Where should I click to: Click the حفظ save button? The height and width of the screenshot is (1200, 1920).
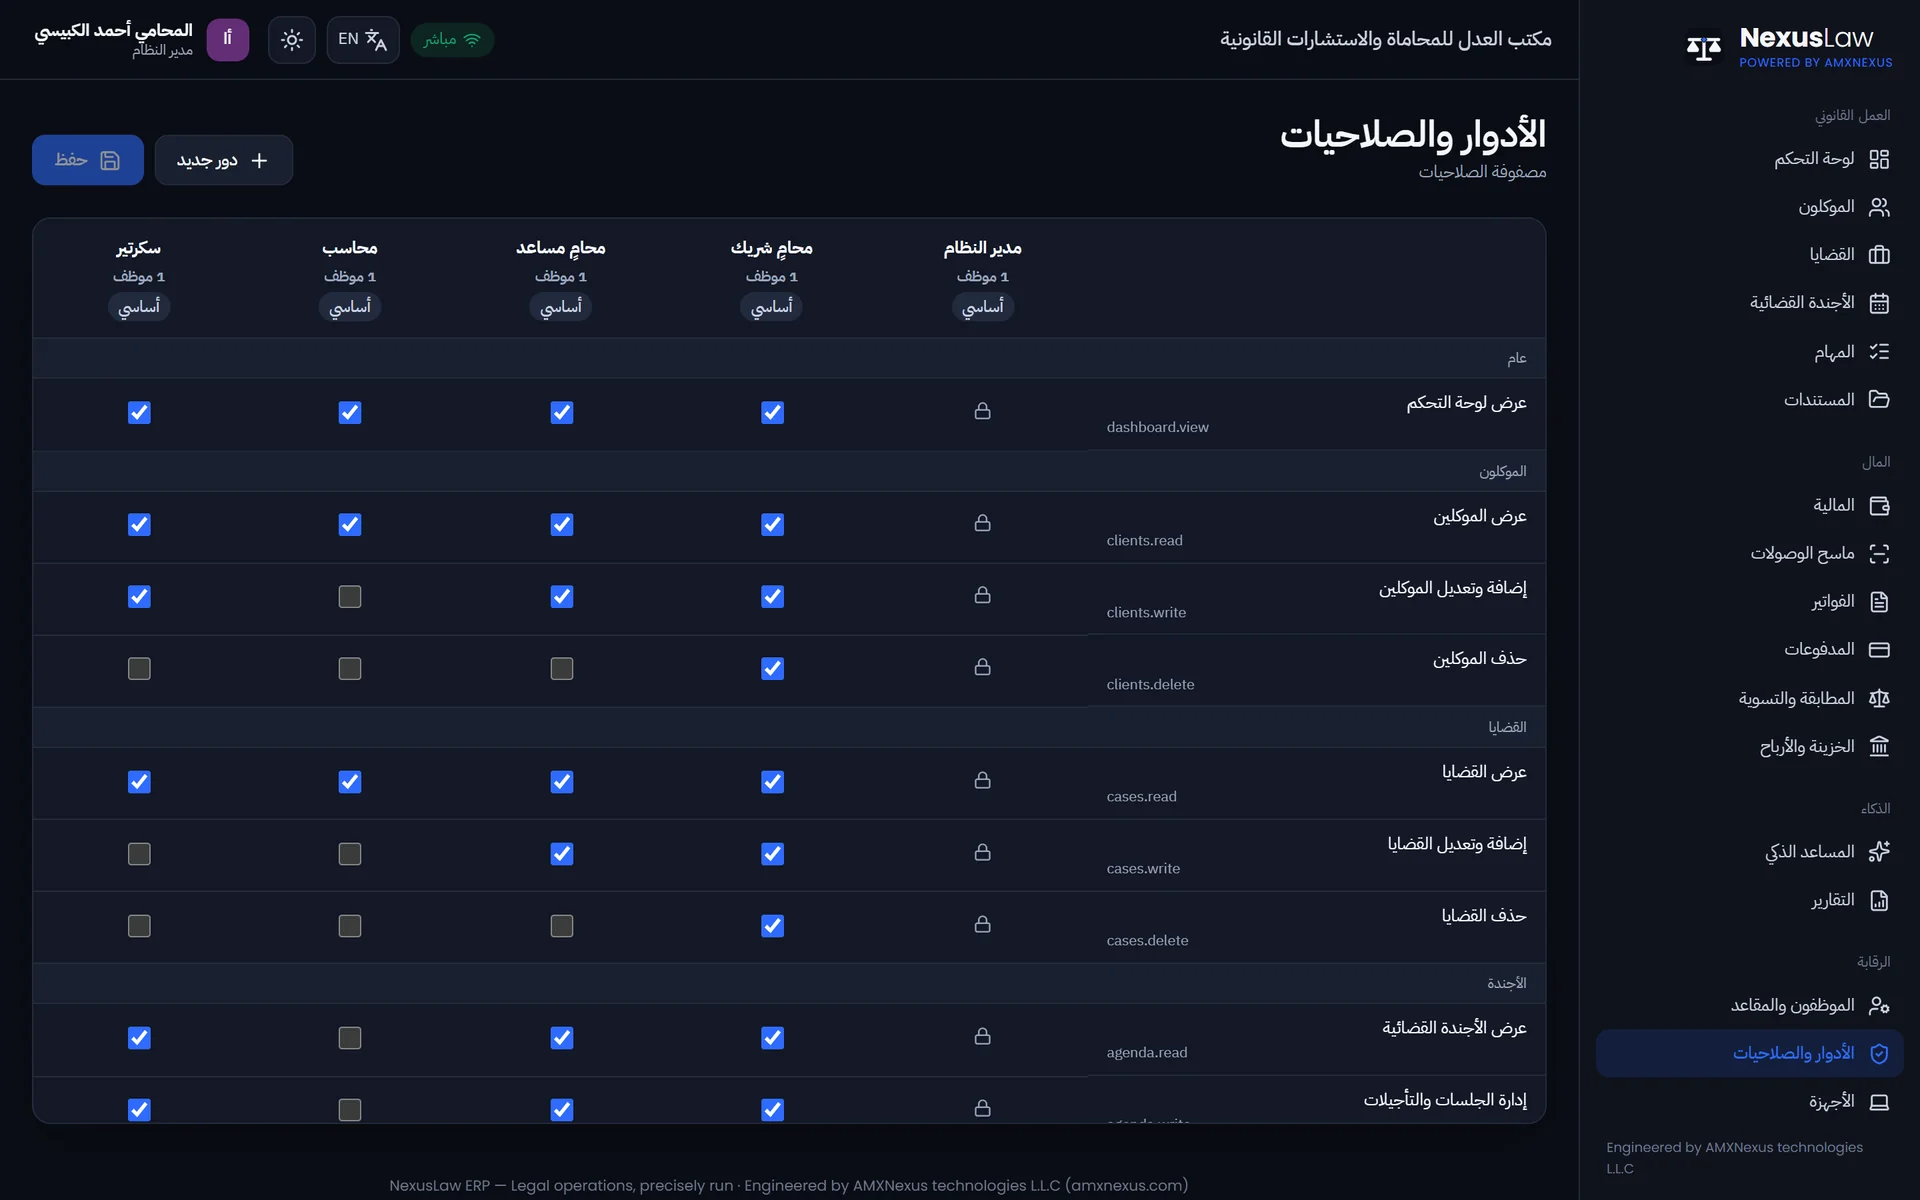click(x=88, y=160)
